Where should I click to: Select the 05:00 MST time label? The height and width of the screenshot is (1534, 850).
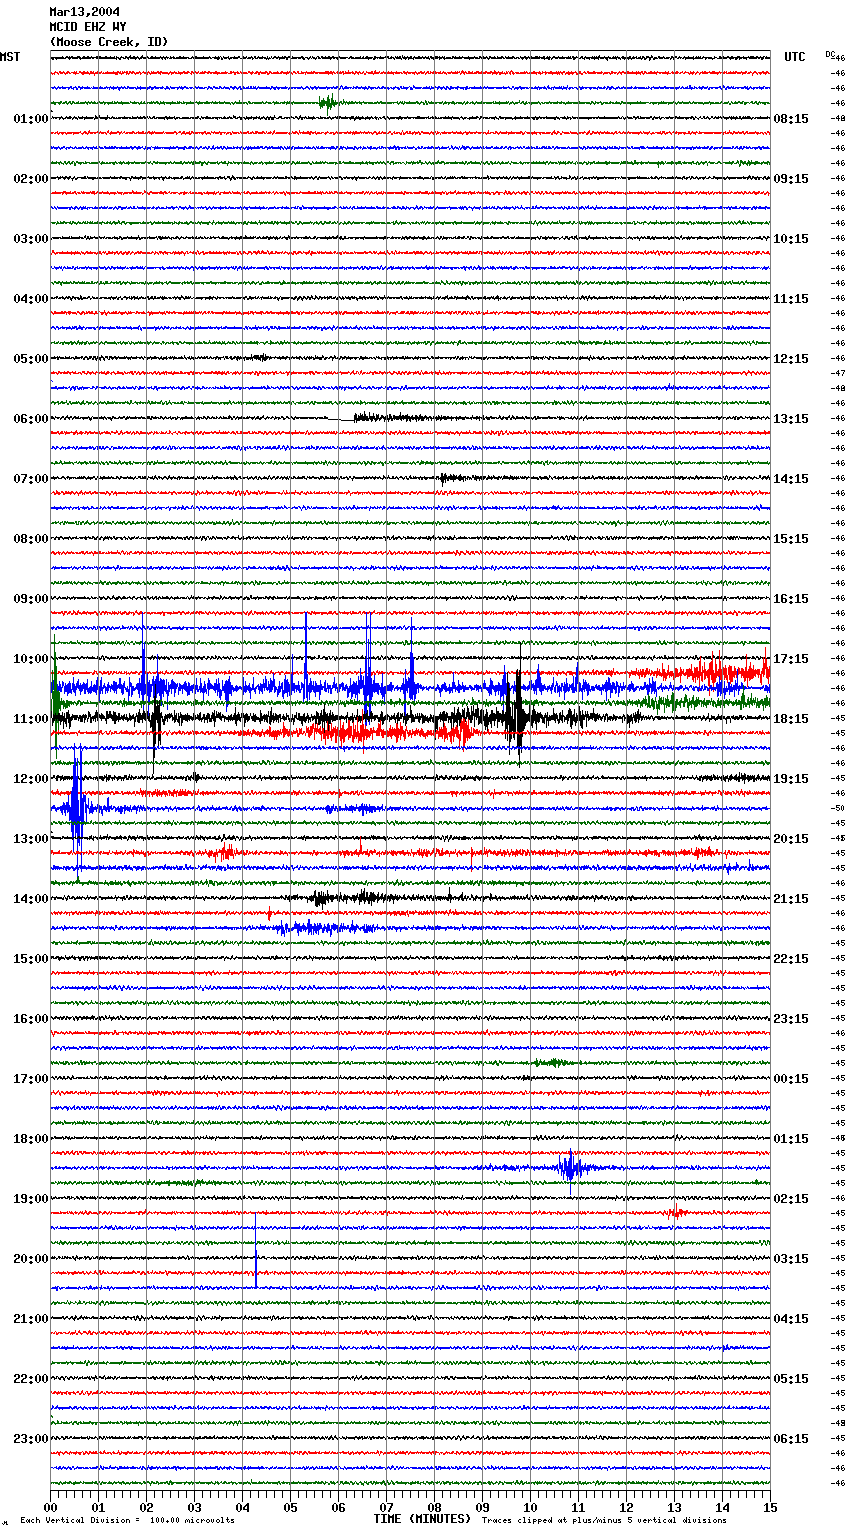[31, 359]
